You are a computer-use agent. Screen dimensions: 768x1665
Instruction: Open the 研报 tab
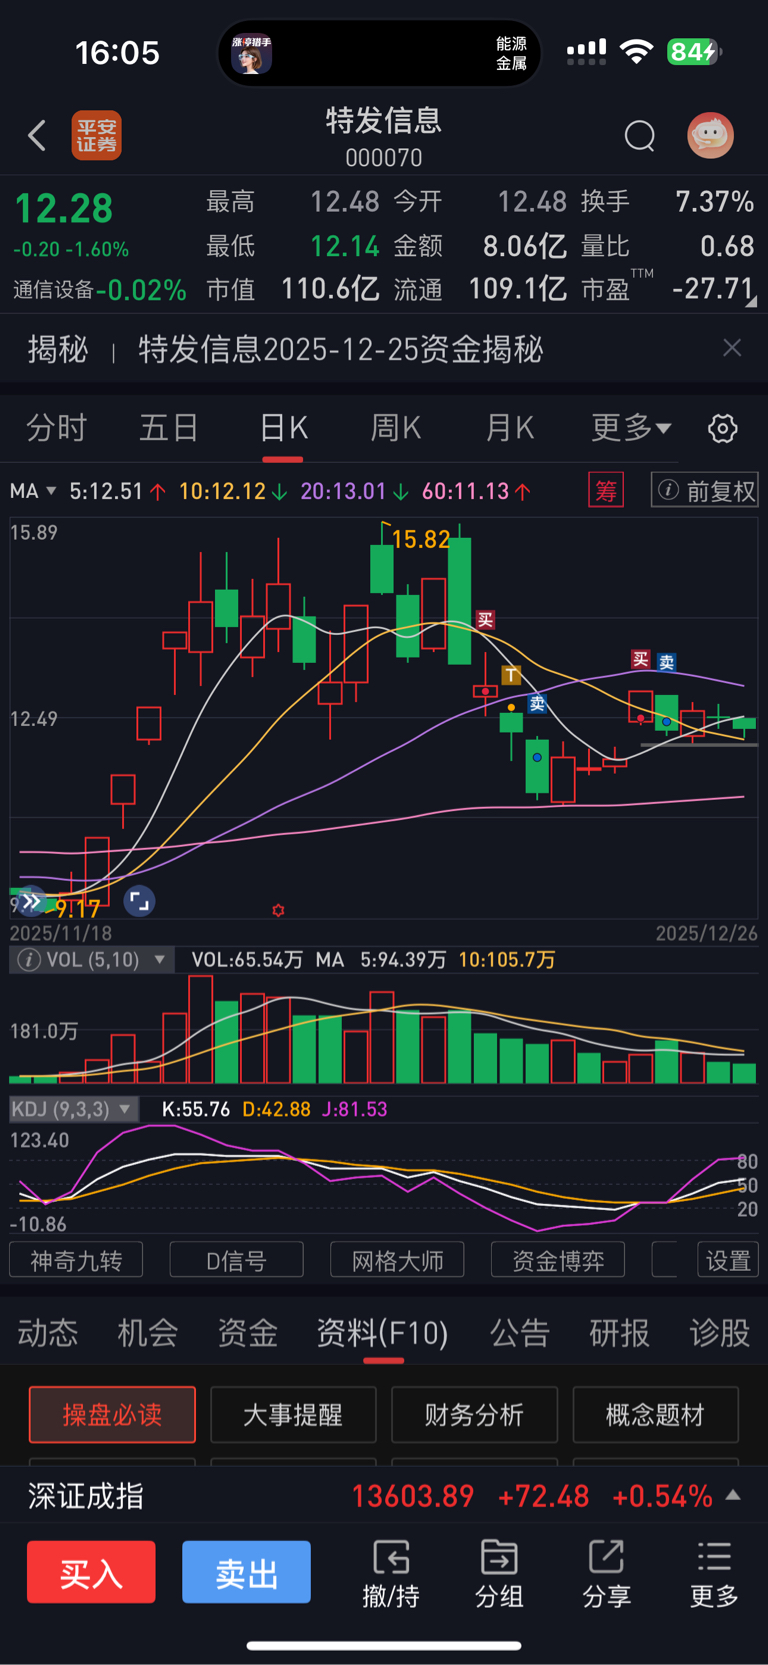pyautogui.click(x=619, y=1333)
